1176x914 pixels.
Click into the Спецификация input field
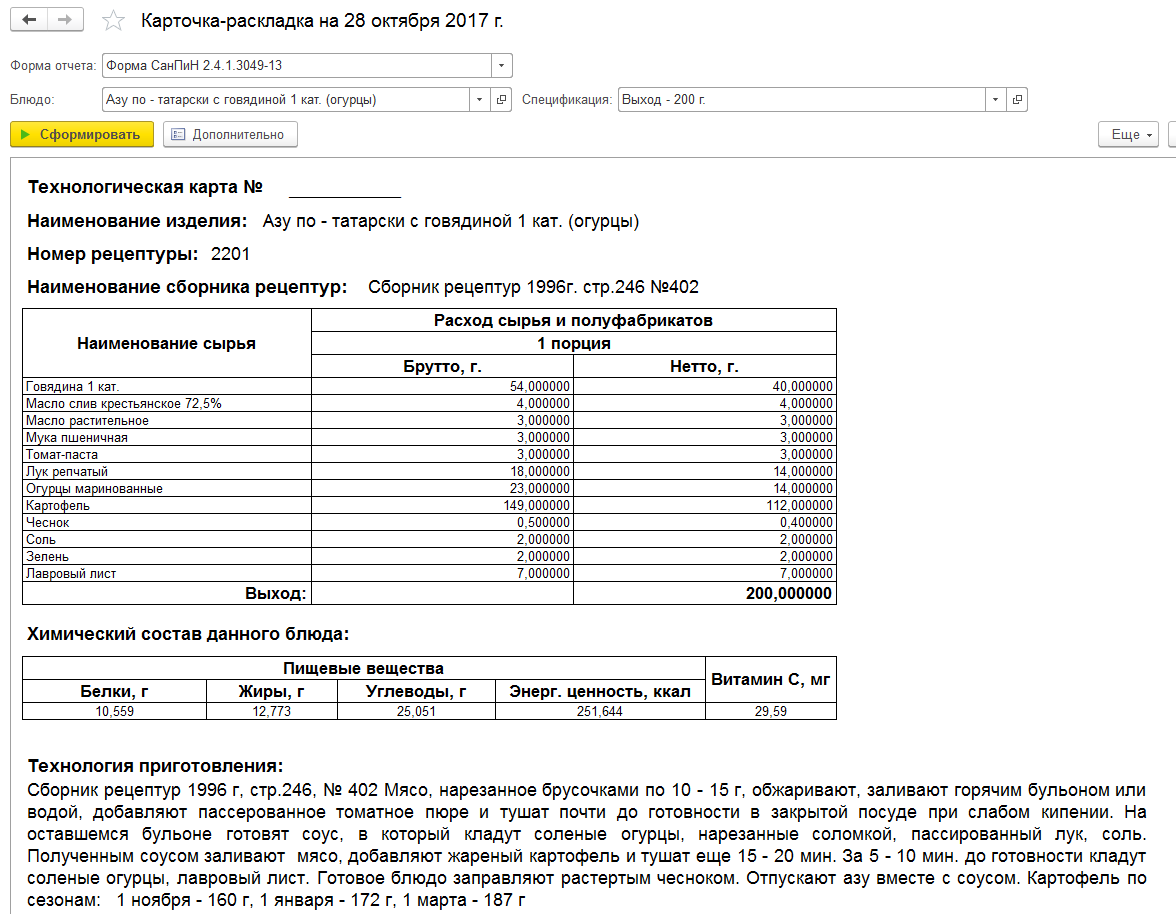pos(801,100)
